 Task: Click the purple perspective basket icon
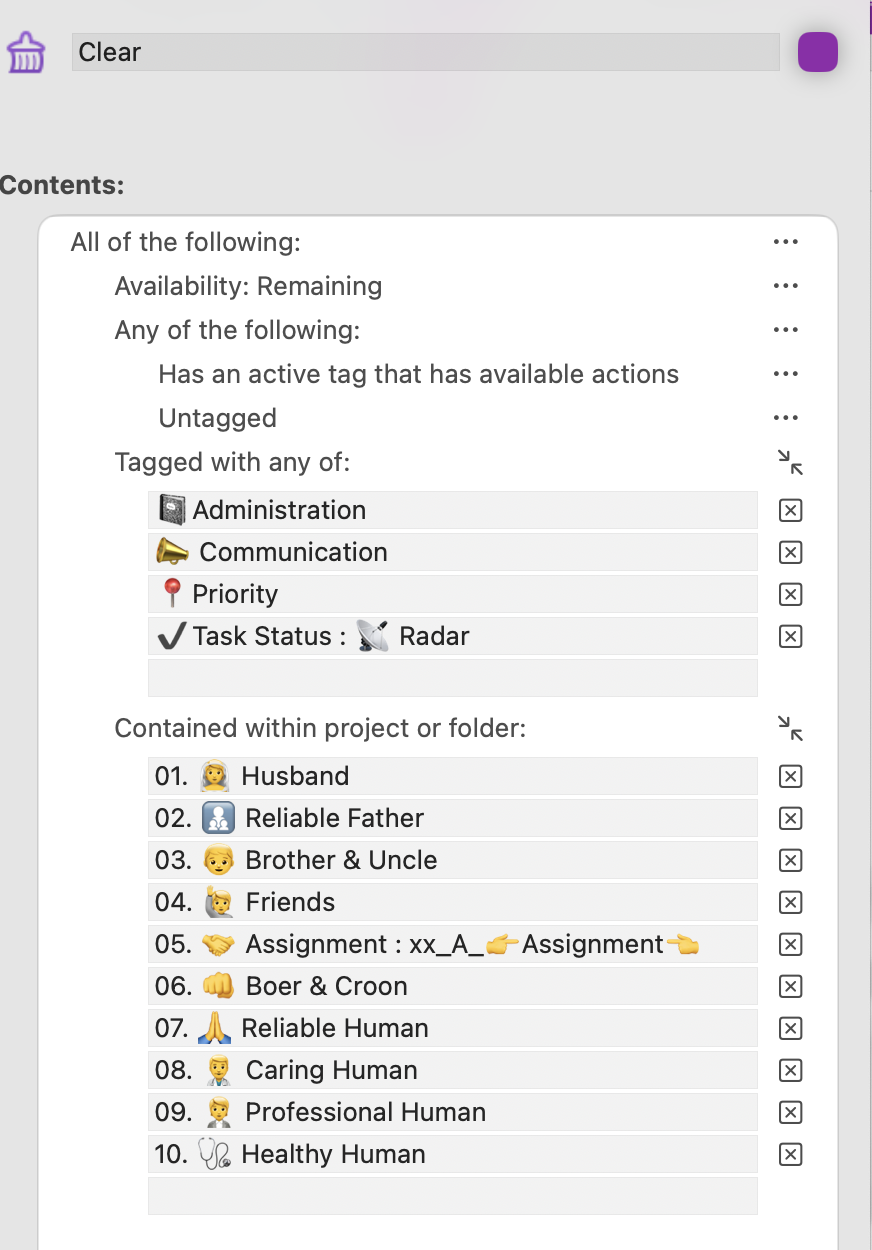26,52
